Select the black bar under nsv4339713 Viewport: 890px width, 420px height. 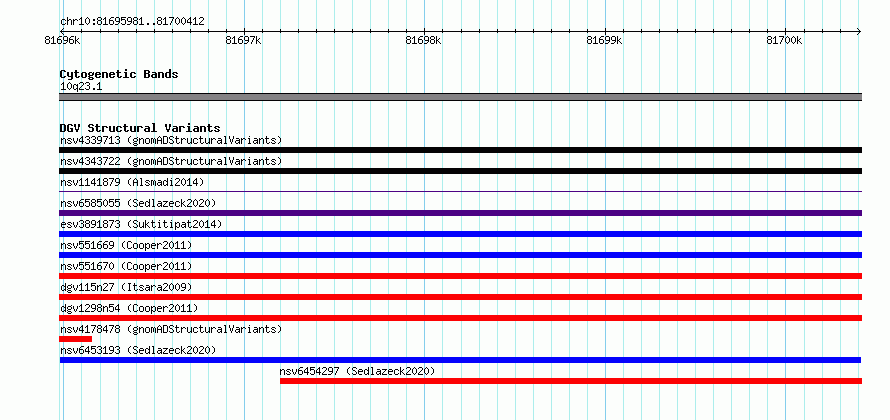point(460,150)
